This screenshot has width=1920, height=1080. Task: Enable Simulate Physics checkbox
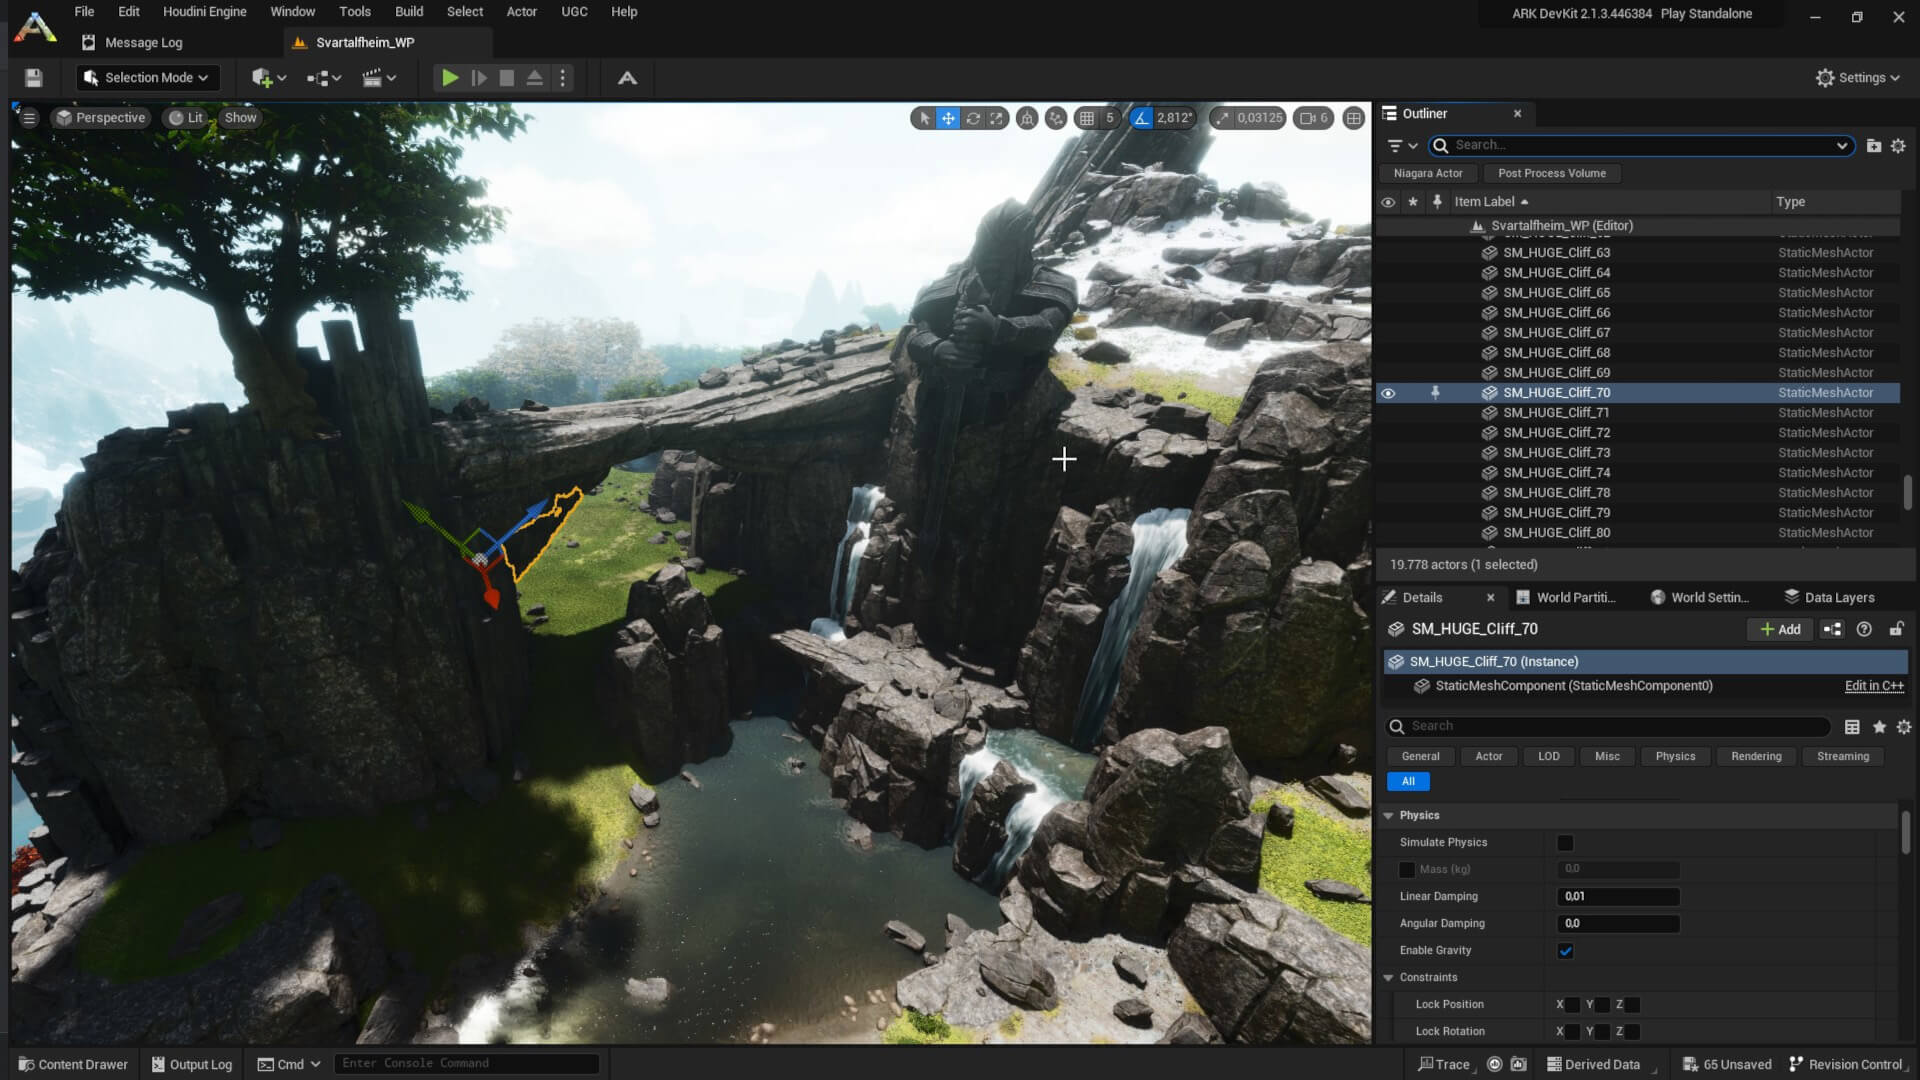pyautogui.click(x=1565, y=842)
